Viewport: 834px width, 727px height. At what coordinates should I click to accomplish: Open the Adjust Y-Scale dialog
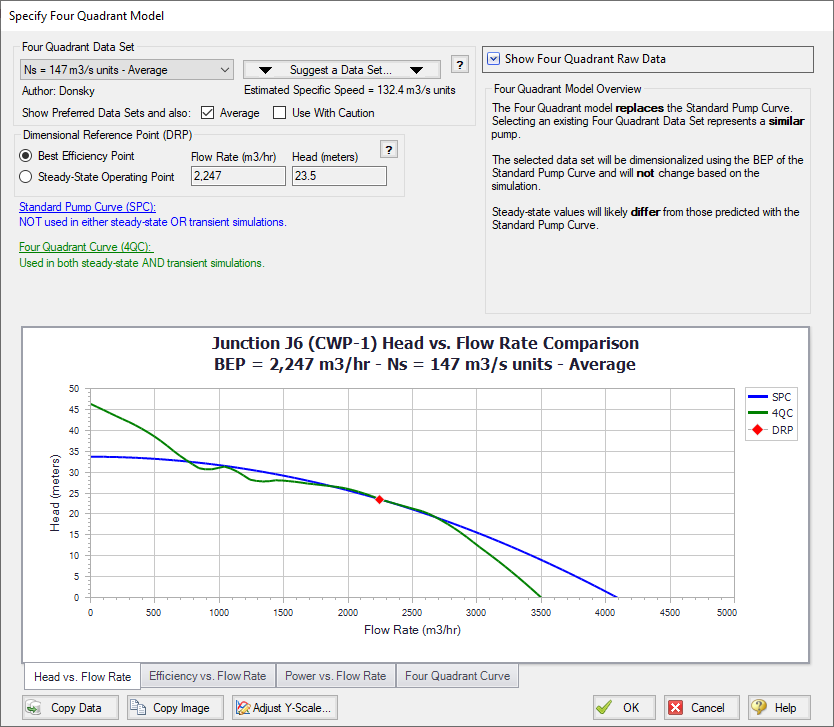tap(283, 708)
